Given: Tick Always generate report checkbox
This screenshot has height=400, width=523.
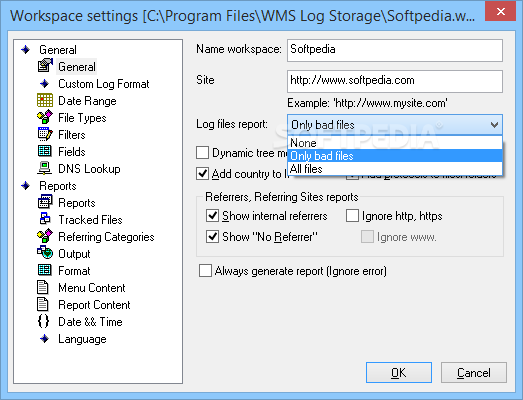Looking at the screenshot, I should 205,271.
